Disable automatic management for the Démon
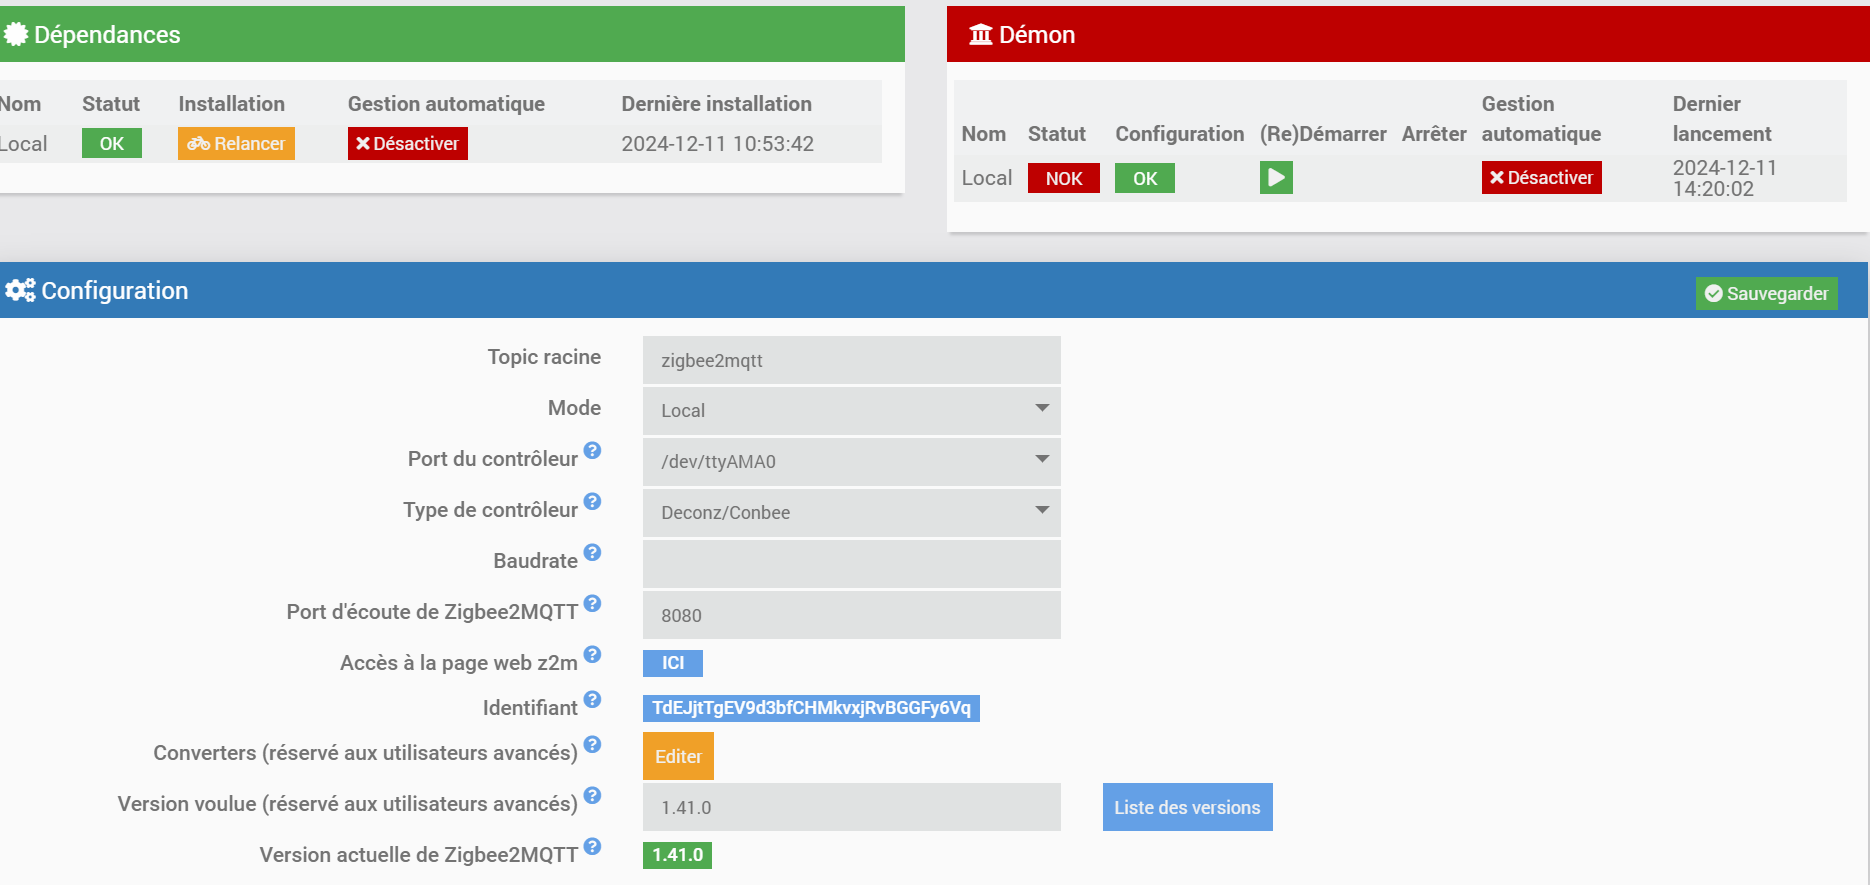 click(1541, 178)
